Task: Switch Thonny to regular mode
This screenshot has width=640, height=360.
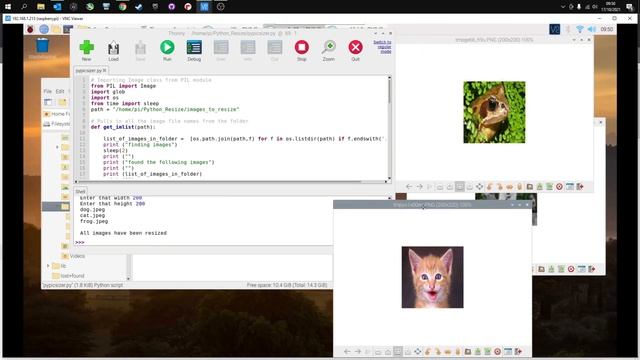Action: pyautogui.click(x=382, y=47)
